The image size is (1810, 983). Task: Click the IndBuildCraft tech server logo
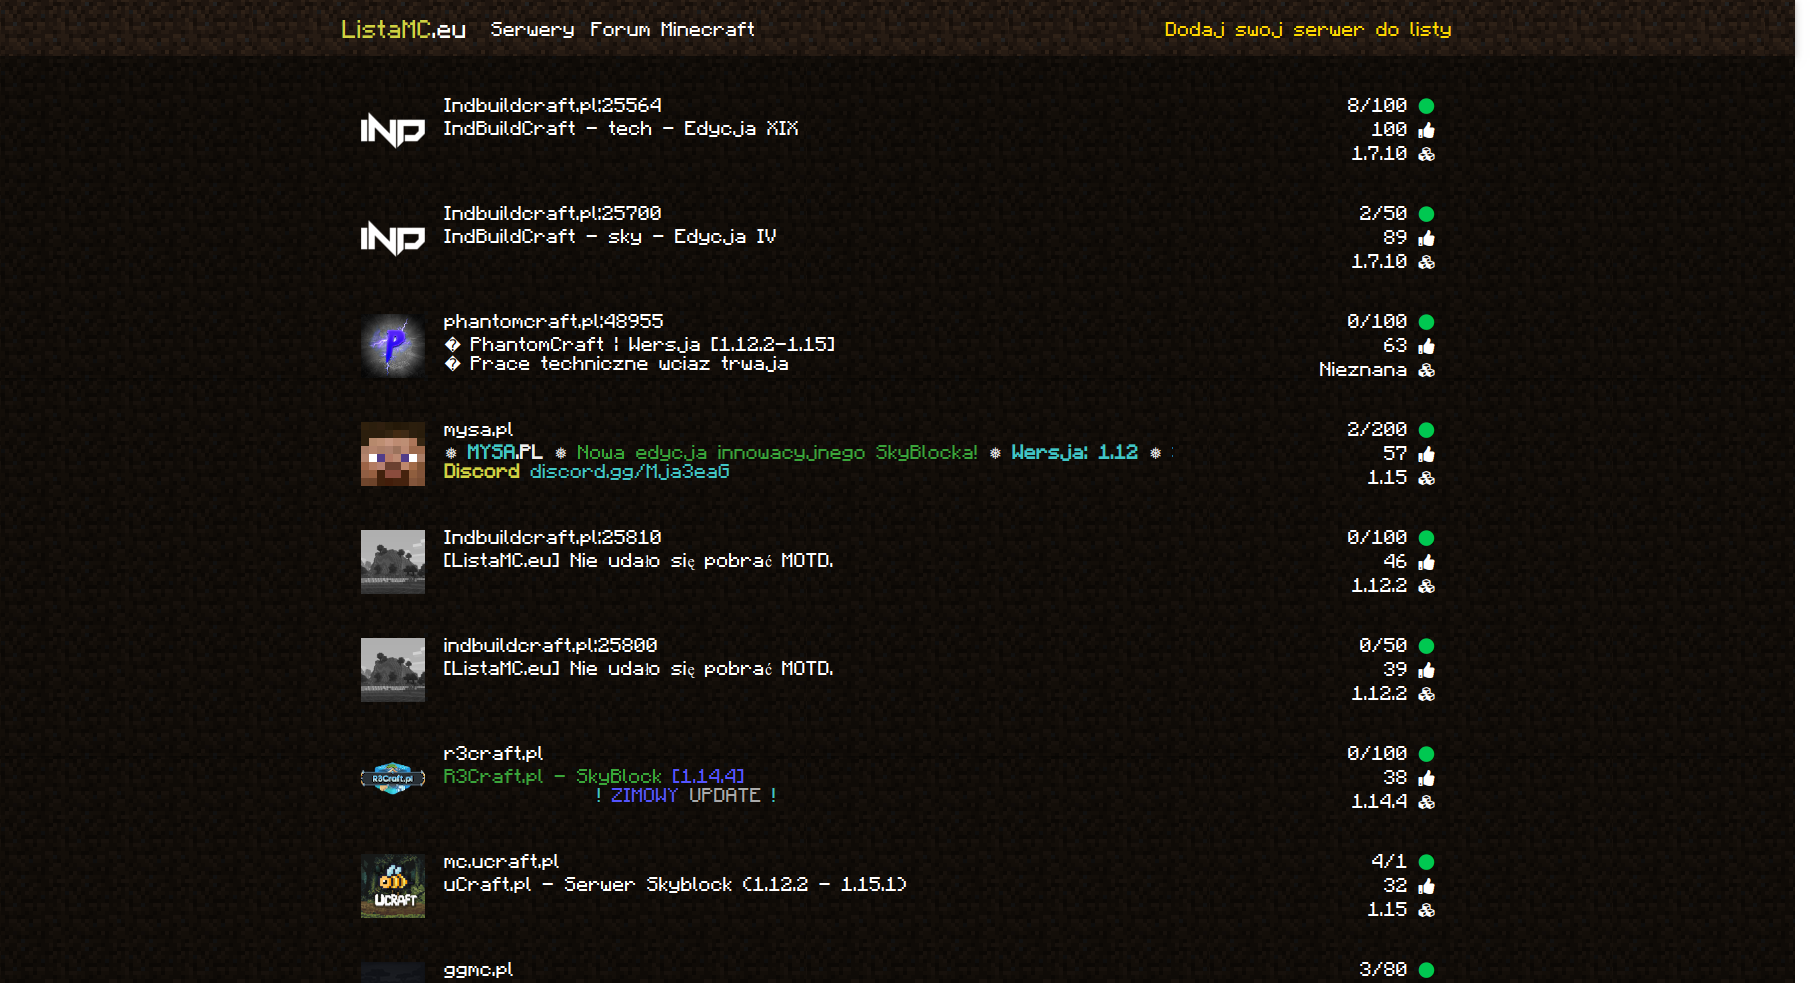[392, 130]
